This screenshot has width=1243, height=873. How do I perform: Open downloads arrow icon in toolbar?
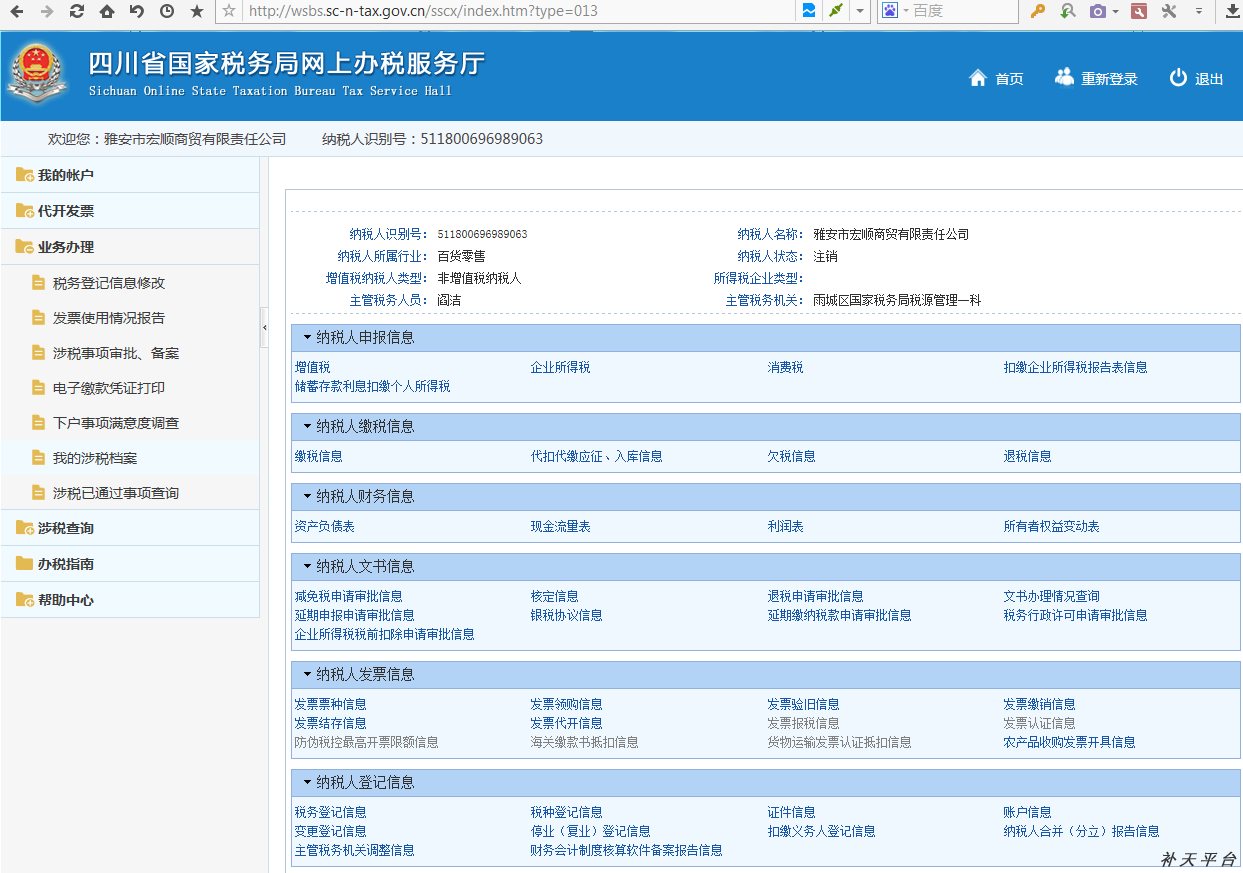tap(1232, 11)
